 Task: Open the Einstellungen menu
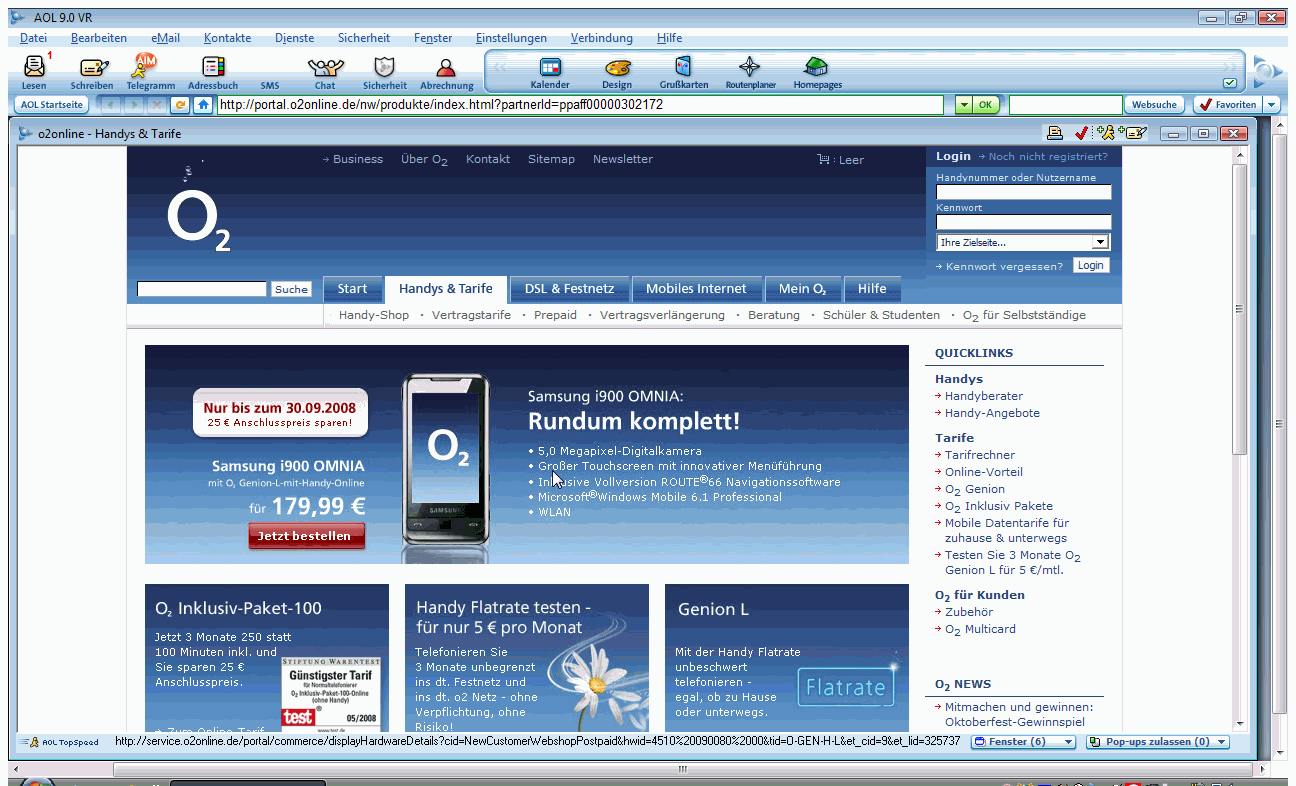coord(511,38)
